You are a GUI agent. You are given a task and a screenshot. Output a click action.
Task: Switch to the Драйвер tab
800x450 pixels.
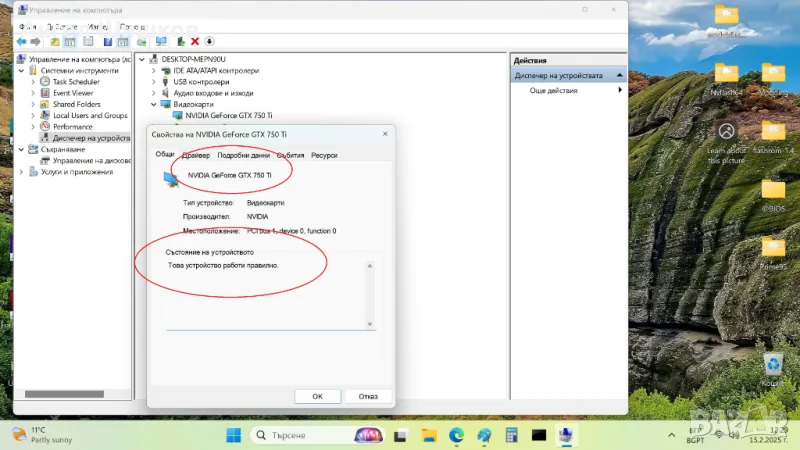(196, 155)
